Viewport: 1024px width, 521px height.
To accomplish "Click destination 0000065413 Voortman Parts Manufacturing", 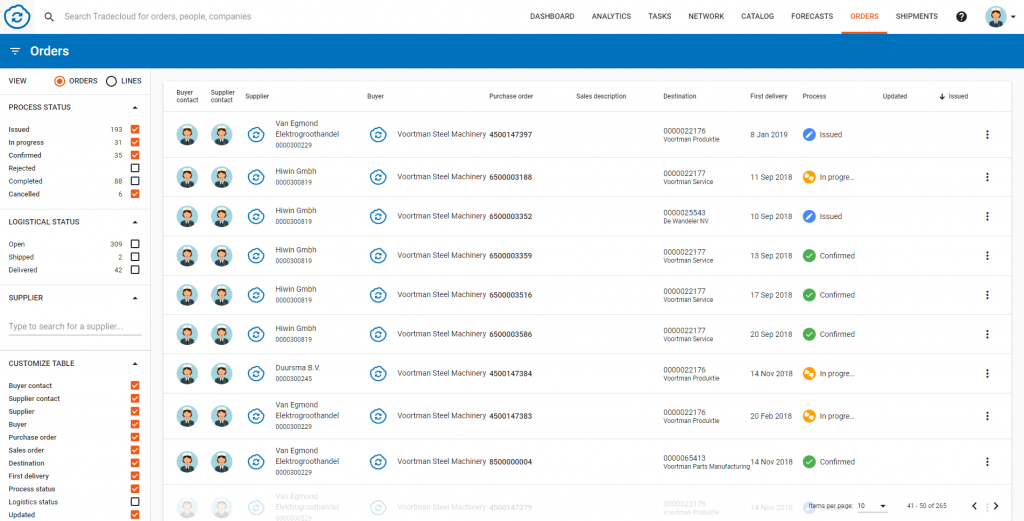I will pos(706,462).
